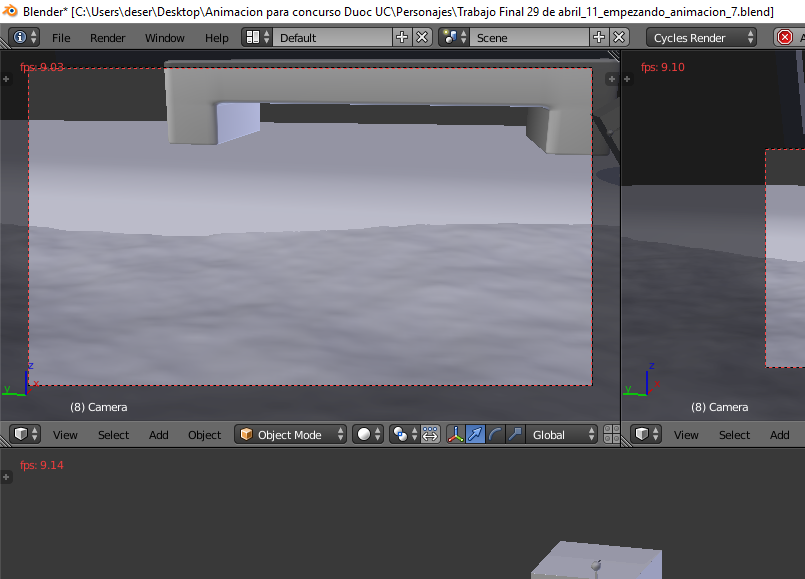Enable the translate manipulator arrow

tap(476, 434)
